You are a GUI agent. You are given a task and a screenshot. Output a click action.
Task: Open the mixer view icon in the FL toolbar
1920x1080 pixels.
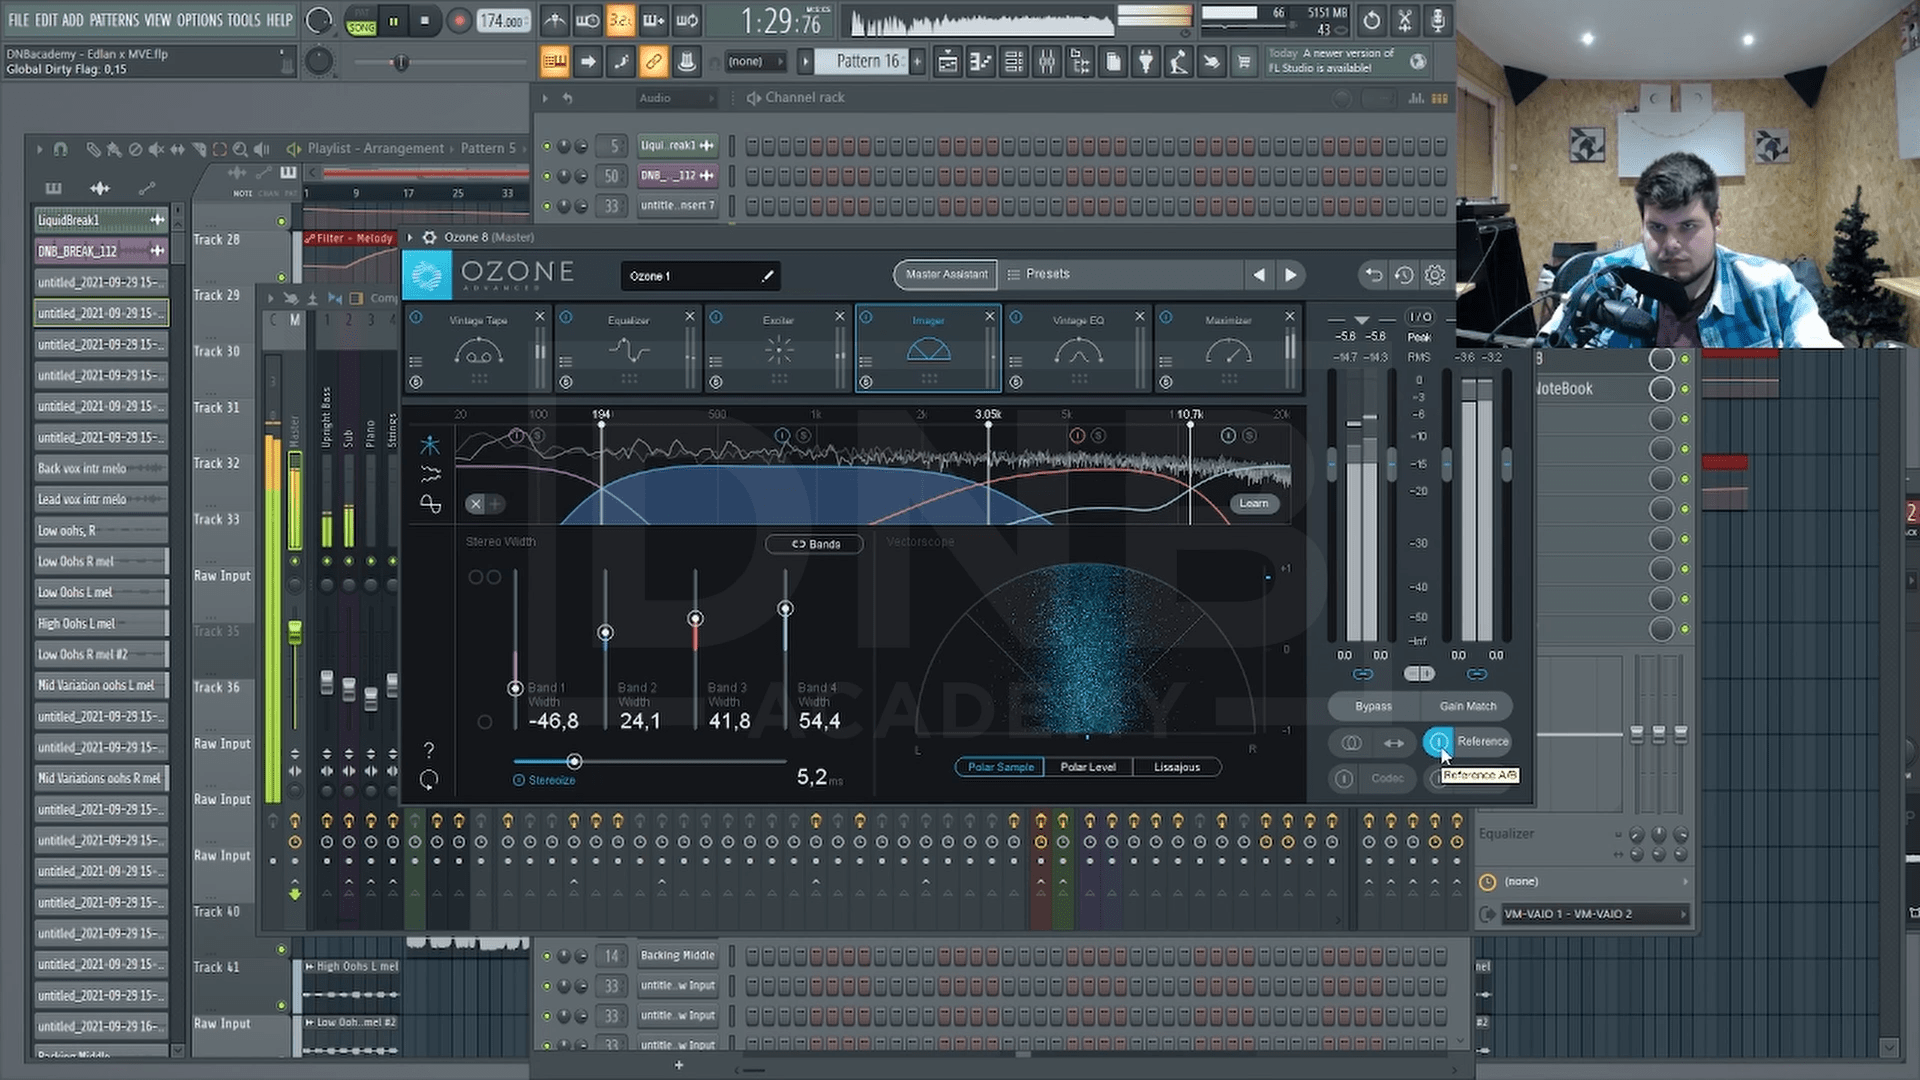click(1046, 63)
